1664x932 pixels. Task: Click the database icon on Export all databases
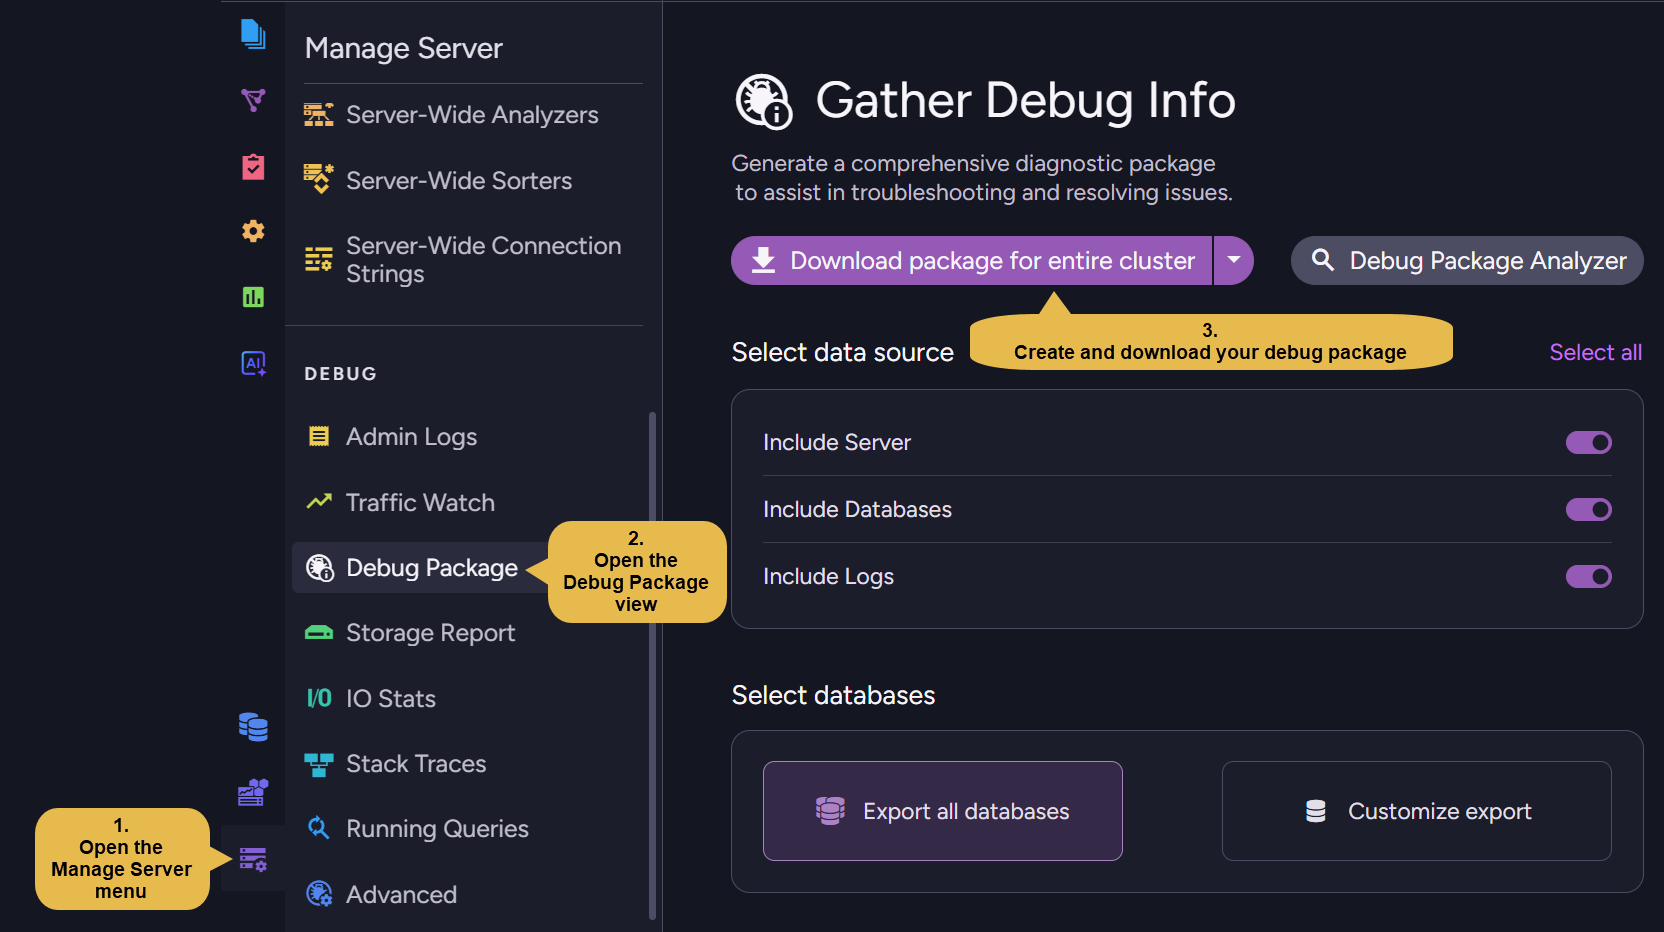point(830,811)
